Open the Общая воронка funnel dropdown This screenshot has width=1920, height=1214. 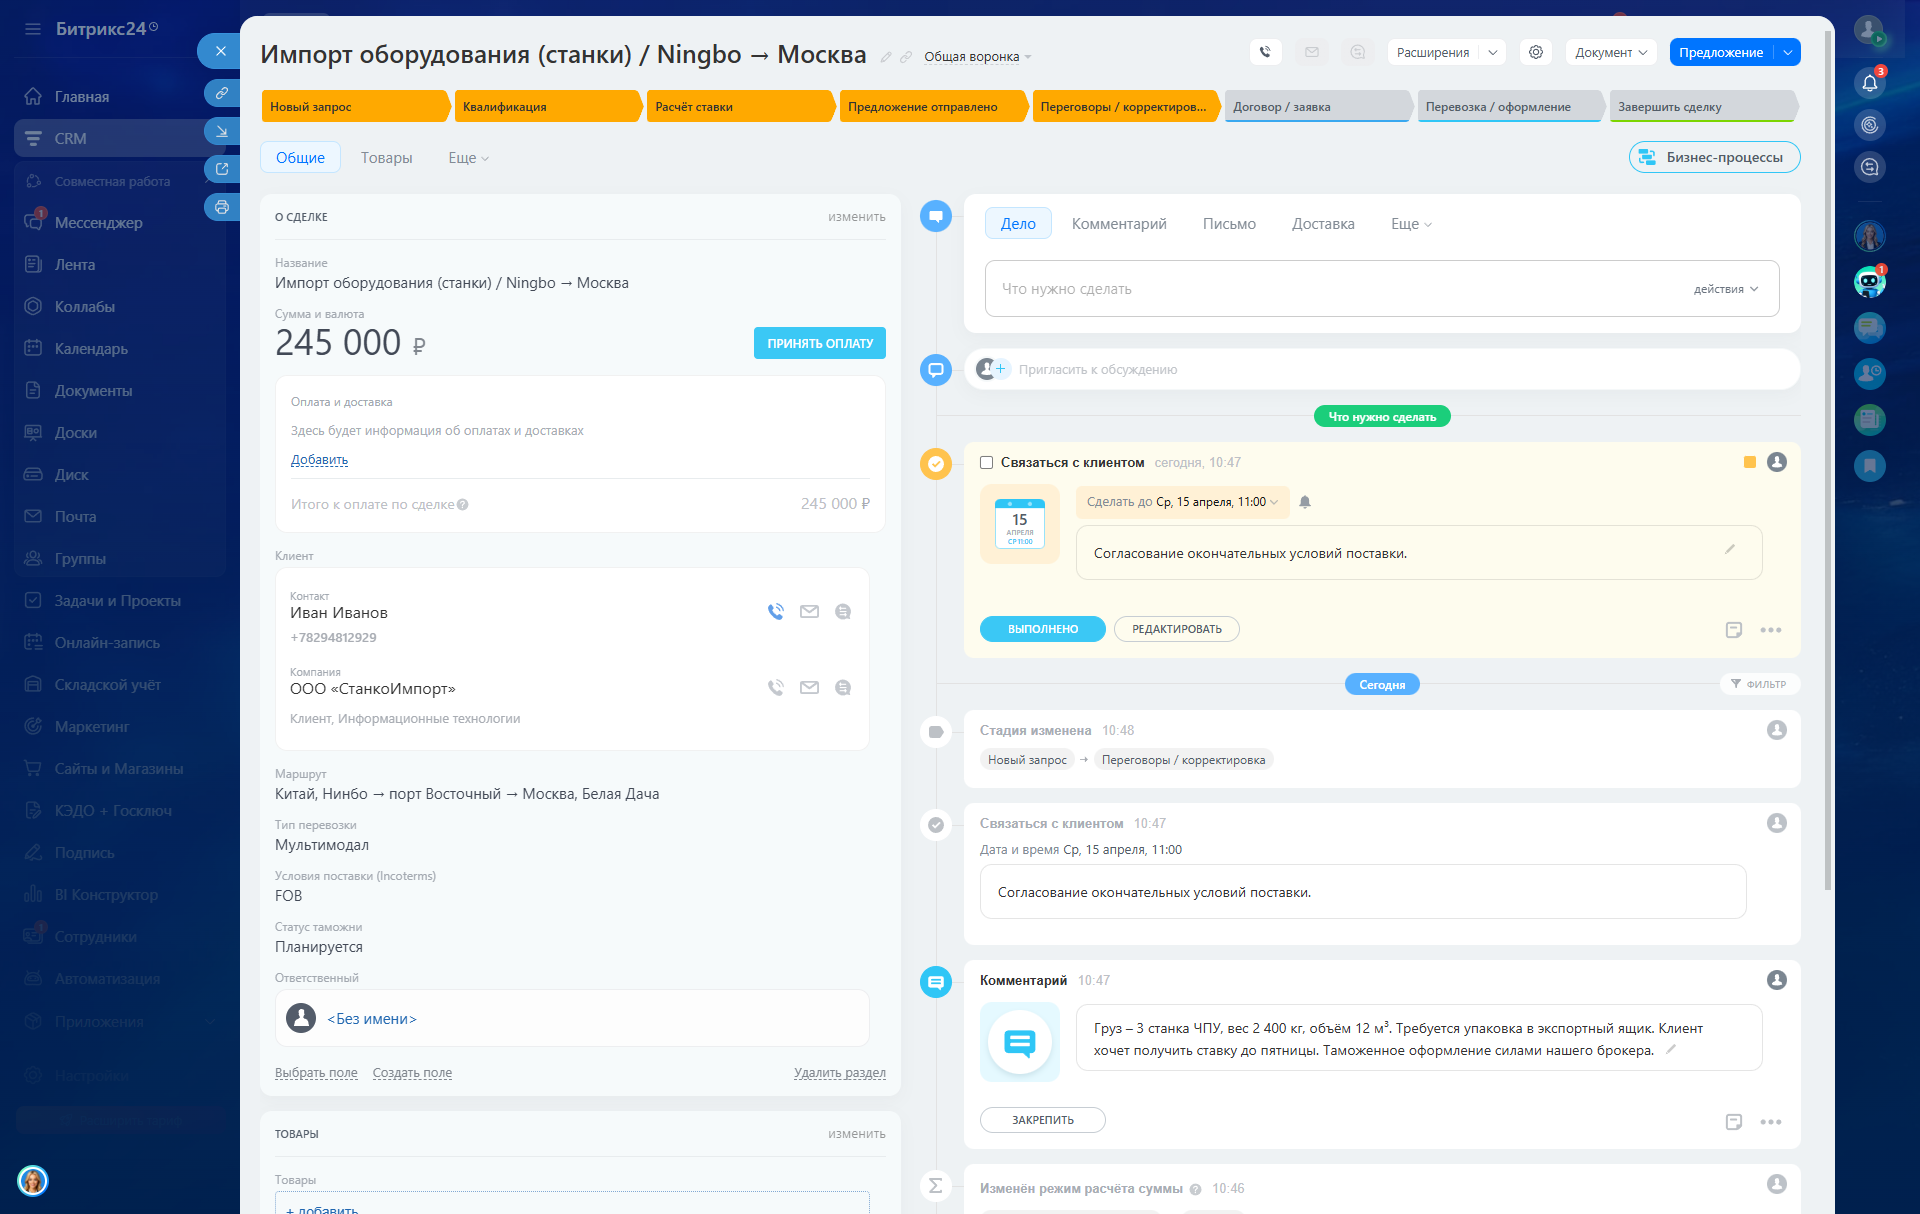977,57
